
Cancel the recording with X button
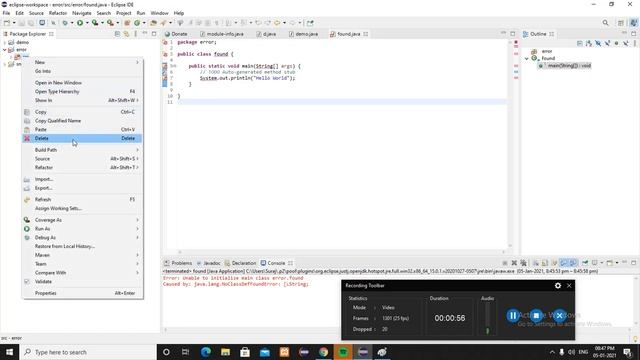click(560, 315)
